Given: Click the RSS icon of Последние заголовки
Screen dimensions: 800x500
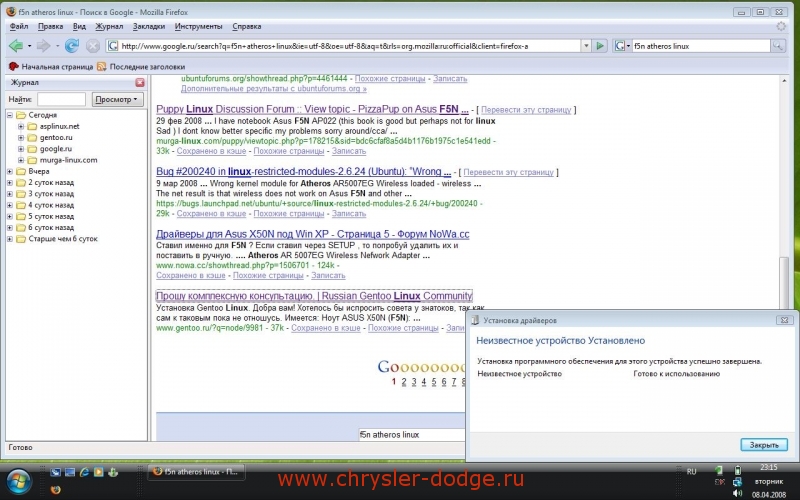Looking at the screenshot, I should click(102, 66).
